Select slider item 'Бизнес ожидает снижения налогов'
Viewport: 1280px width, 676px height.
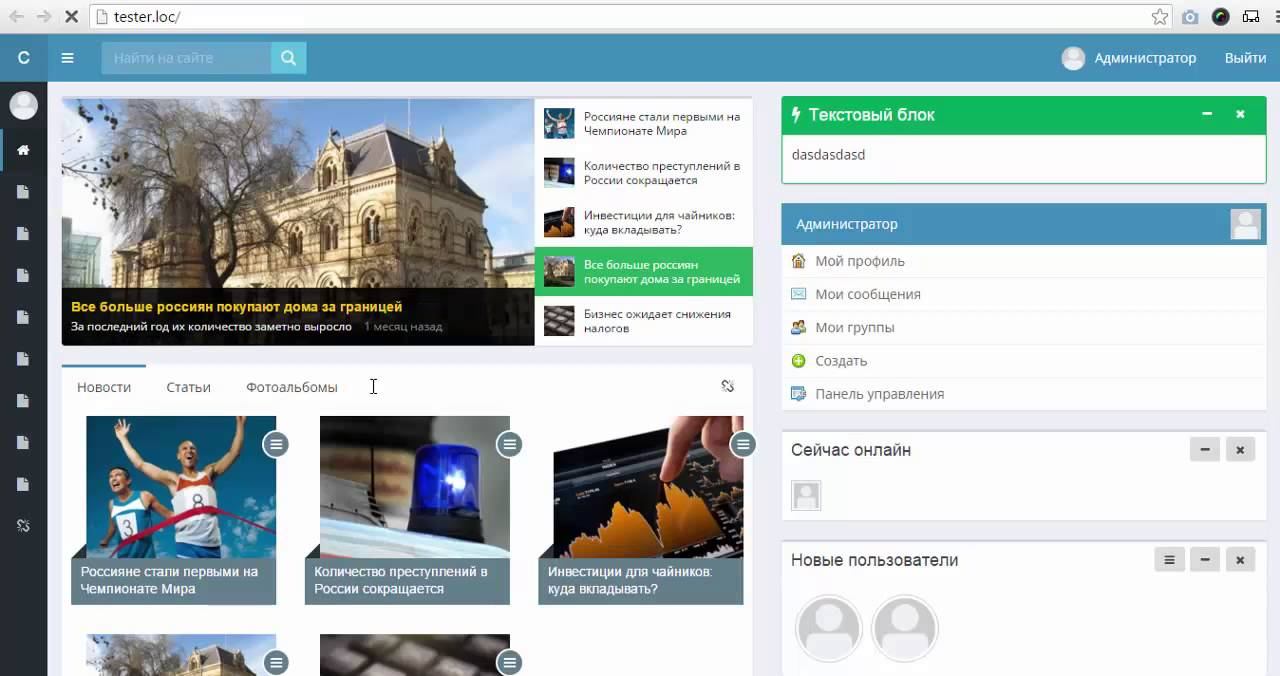point(644,321)
